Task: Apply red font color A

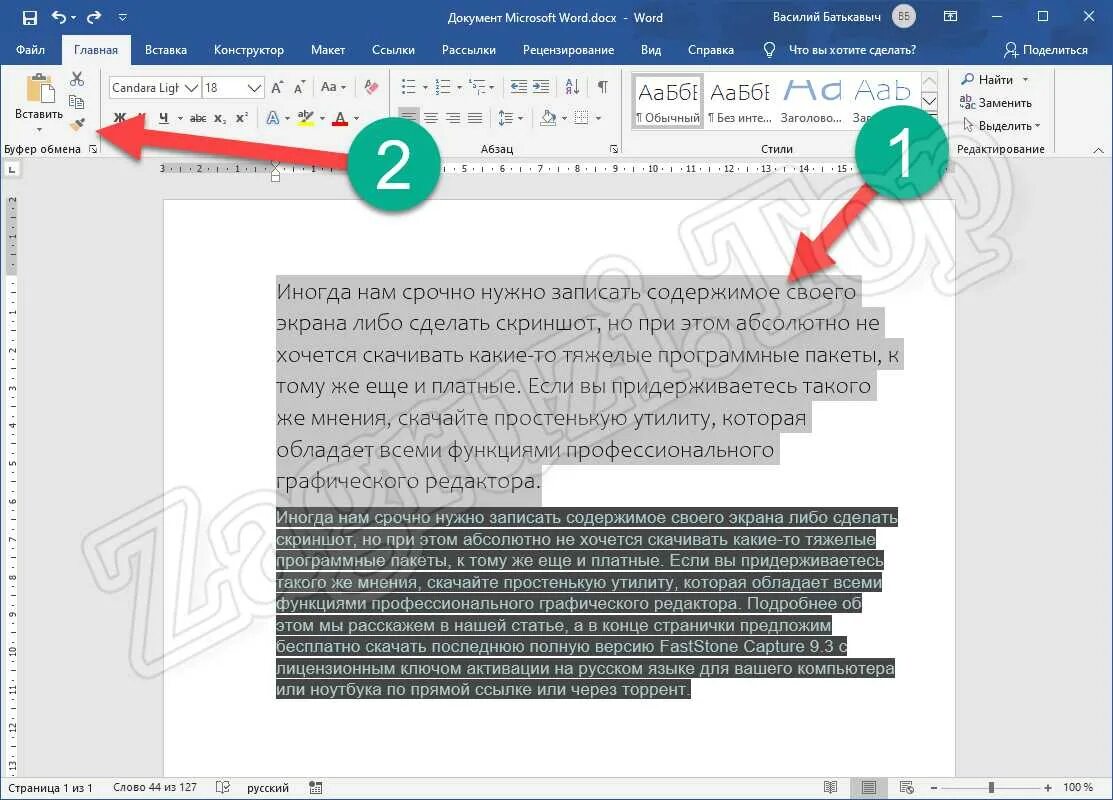Action: point(340,118)
